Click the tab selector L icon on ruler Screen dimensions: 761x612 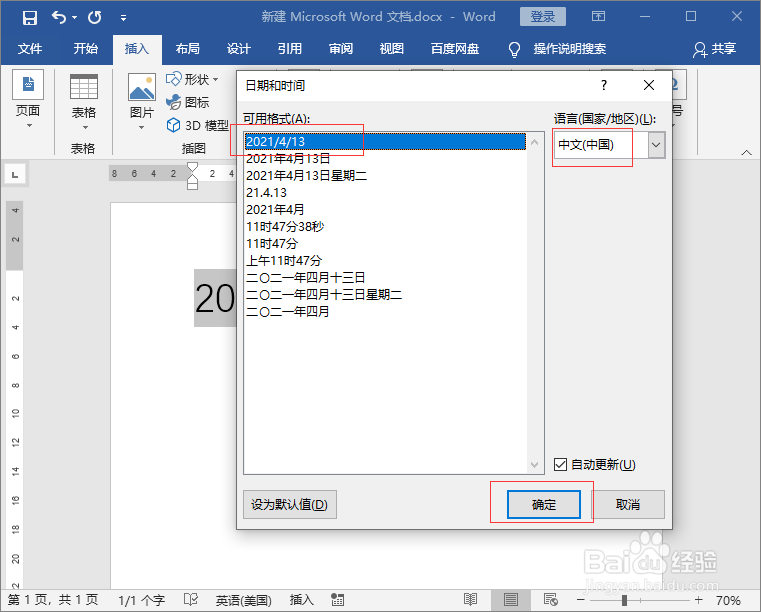point(15,175)
